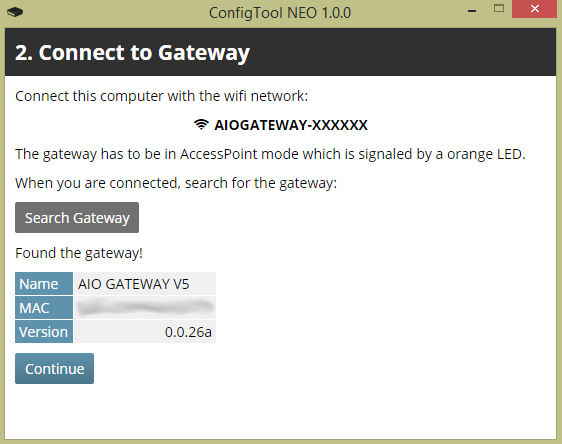Click the Name header cell
The image size is (562, 444).
[44, 284]
